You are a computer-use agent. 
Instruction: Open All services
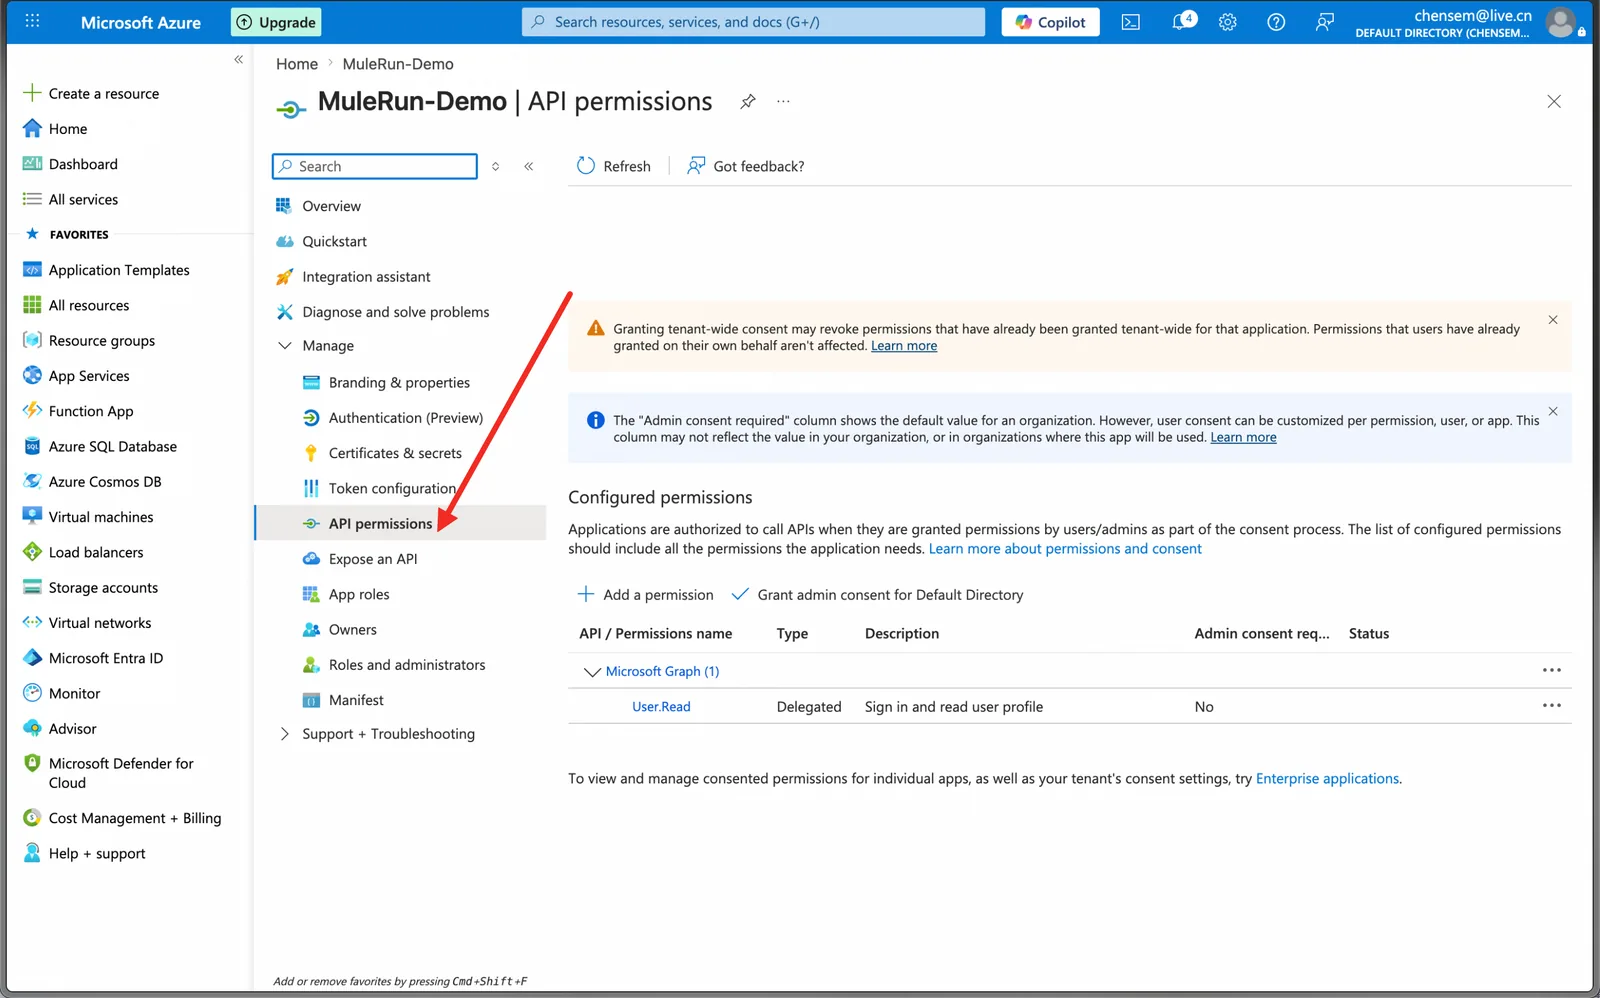(70, 199)
